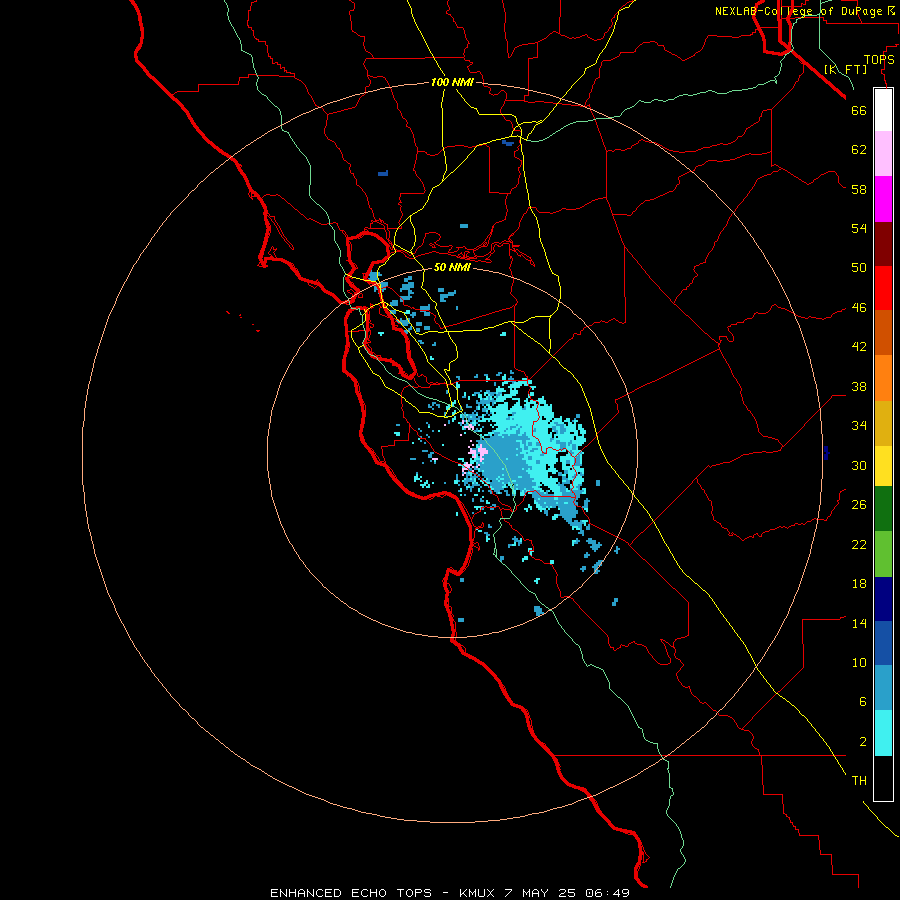Click the magenta legend swatch above 54
The width and height of the screenshot is (900, 900).
(883, 199)
